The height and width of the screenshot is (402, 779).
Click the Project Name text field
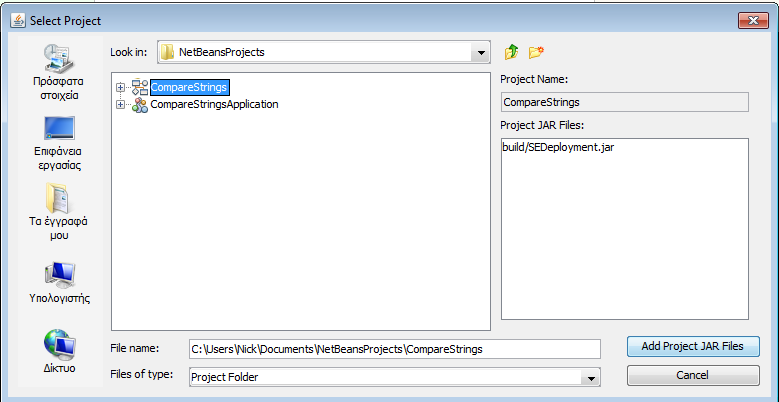coord(624,102)
